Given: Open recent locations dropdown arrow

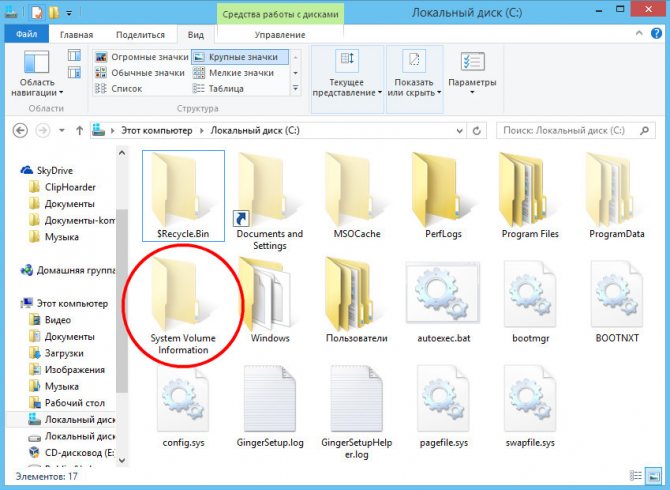Looking at the screenshot, I should (62, 130).
